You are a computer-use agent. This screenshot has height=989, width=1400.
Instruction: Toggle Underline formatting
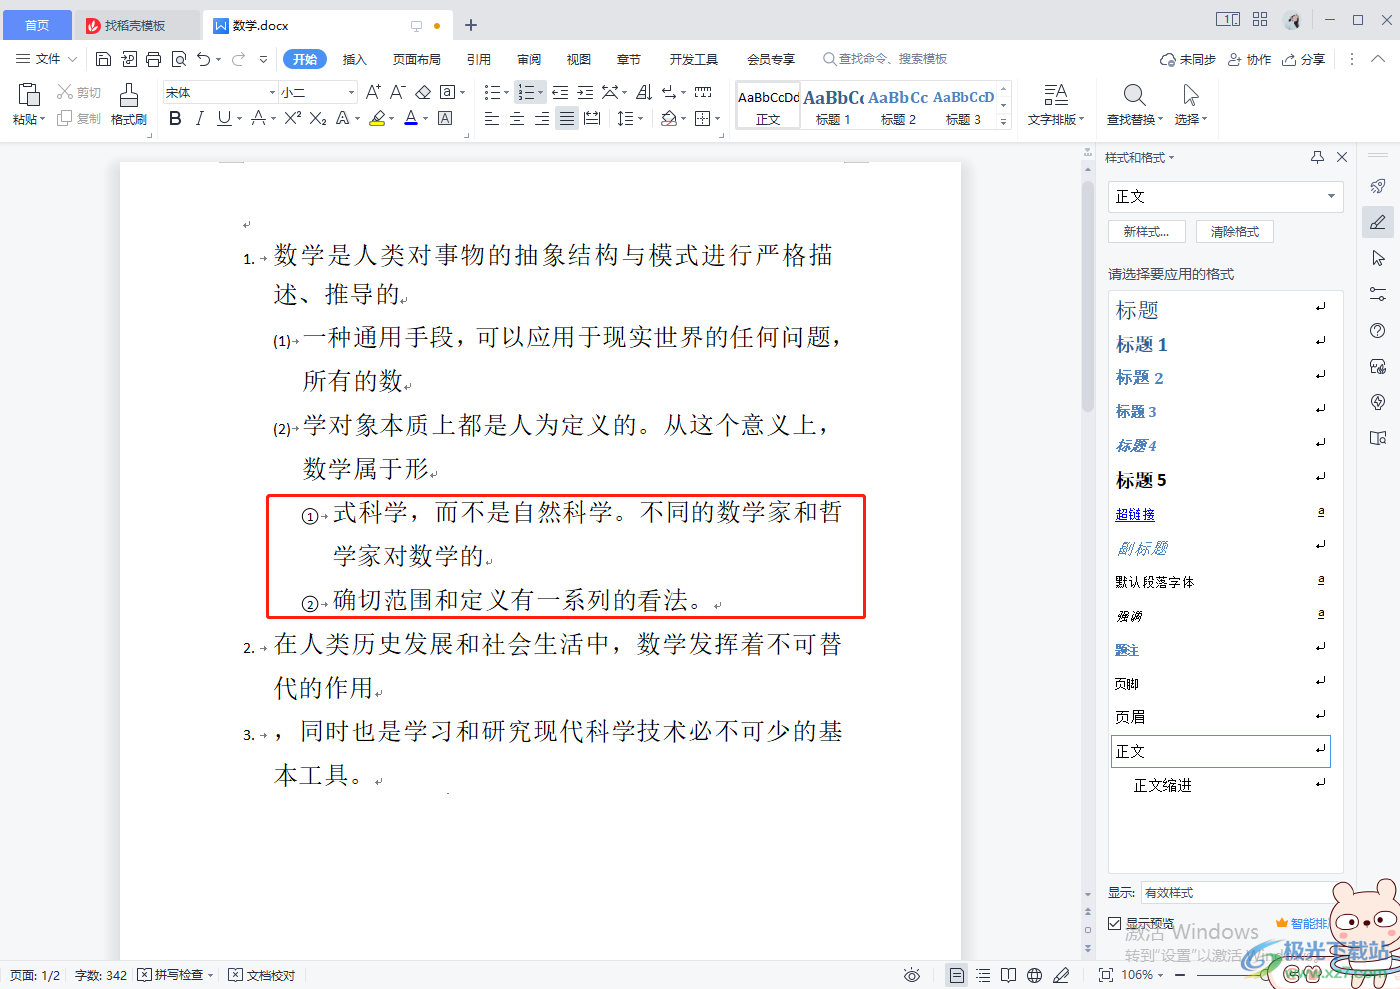point(223,118)
